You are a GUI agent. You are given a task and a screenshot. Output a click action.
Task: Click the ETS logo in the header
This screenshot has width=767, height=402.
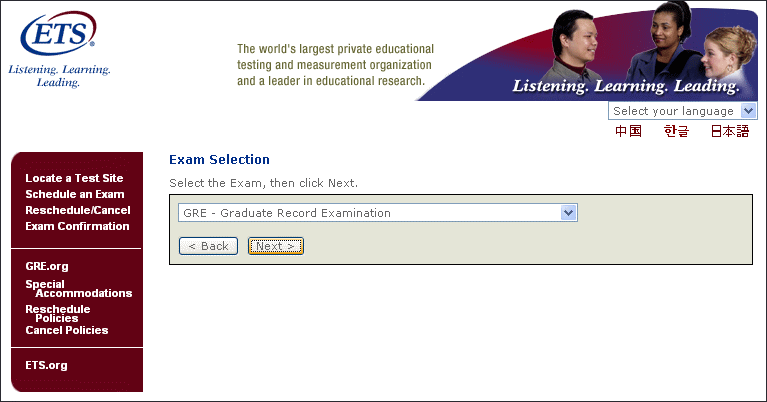tap(58, 32)
